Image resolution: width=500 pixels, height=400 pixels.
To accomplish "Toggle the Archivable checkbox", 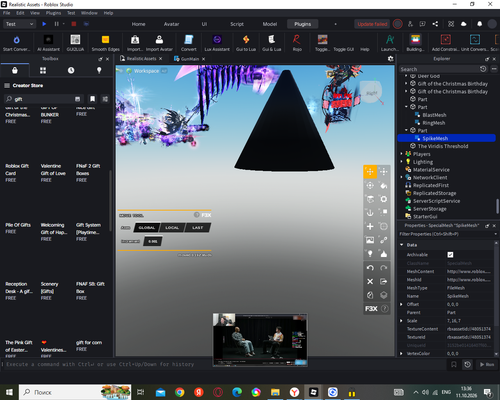I will 450,255.
